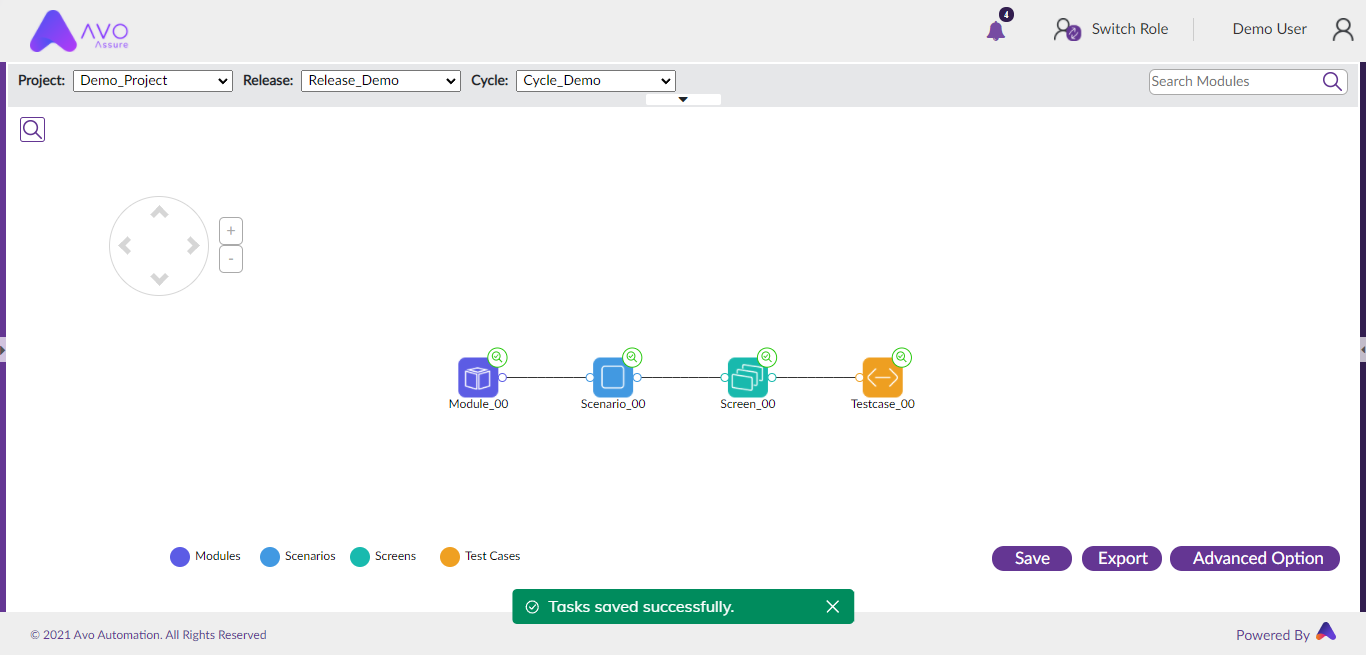This screenshot has width=1366, height=655.
Task: Click the Demo User name
Action: [x=1270, y=29]
